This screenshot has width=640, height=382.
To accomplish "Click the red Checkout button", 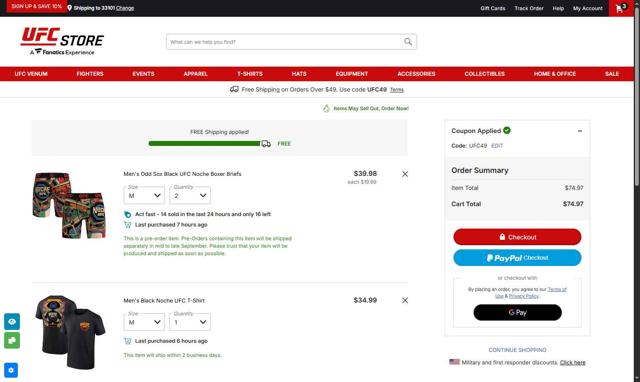I will [x=517, y=237].
